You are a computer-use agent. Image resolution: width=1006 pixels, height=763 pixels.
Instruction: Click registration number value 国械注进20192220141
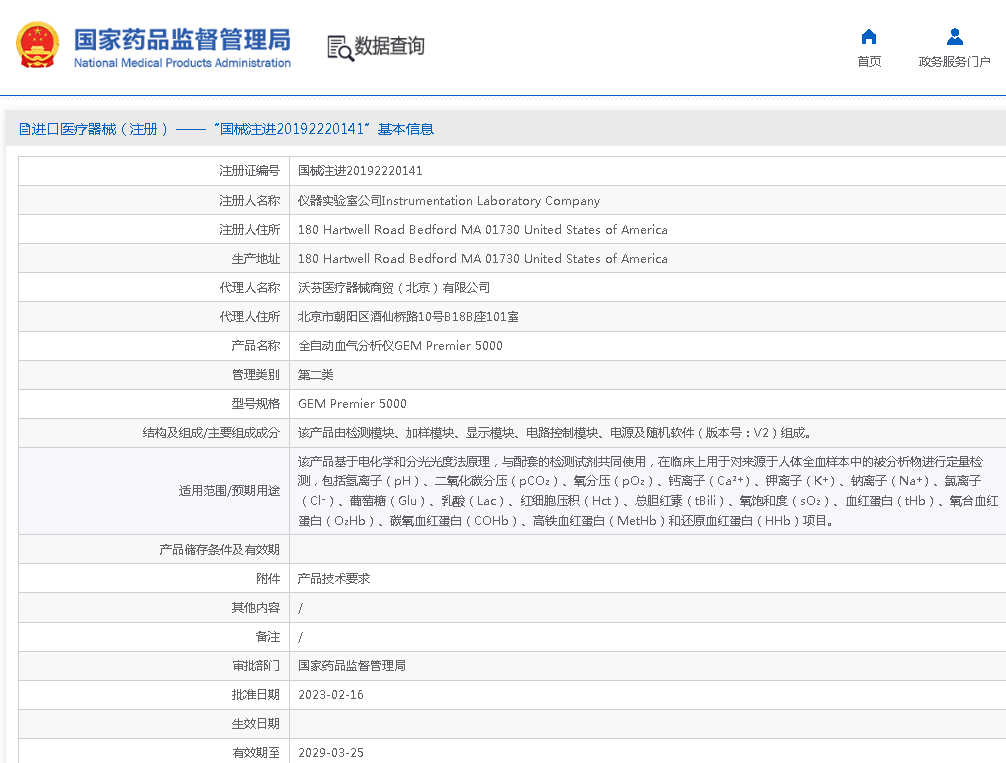tap(360, 171)
